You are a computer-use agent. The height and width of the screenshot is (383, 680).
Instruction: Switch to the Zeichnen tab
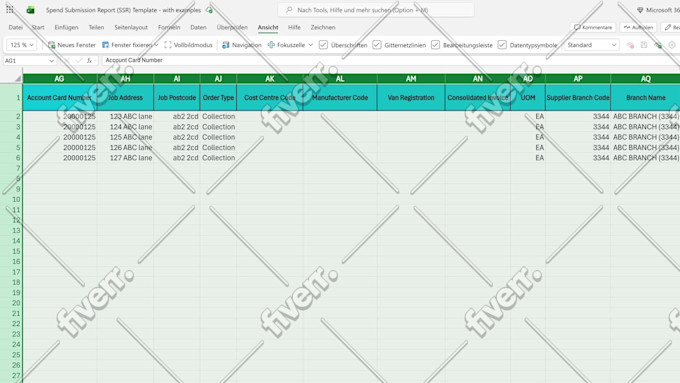click(x=323, y=27)
